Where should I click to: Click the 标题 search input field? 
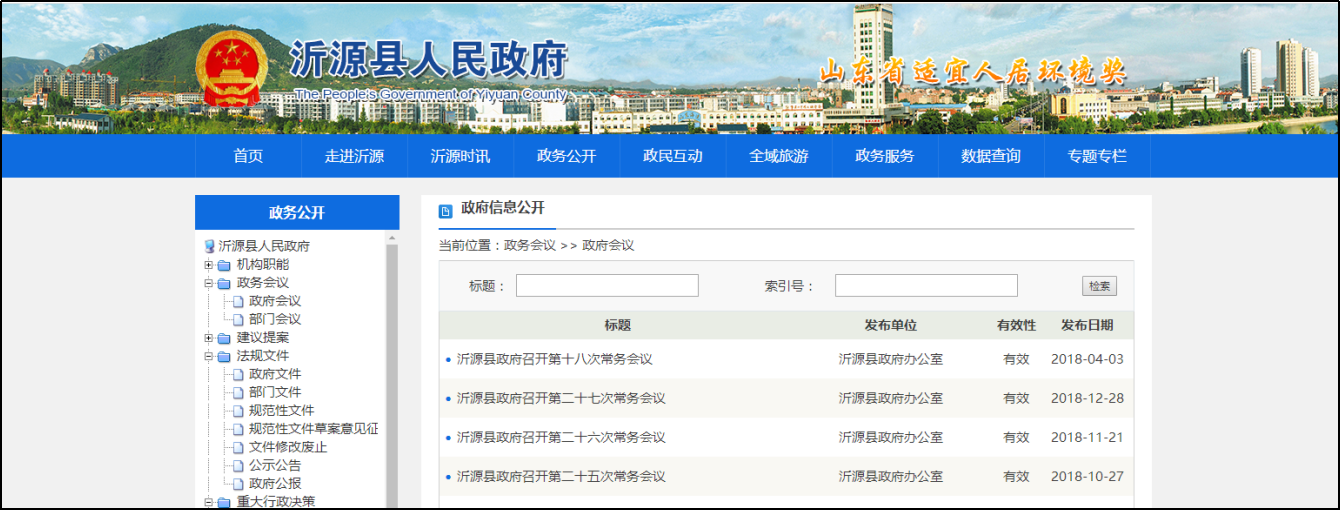click(x=607, y=286)
